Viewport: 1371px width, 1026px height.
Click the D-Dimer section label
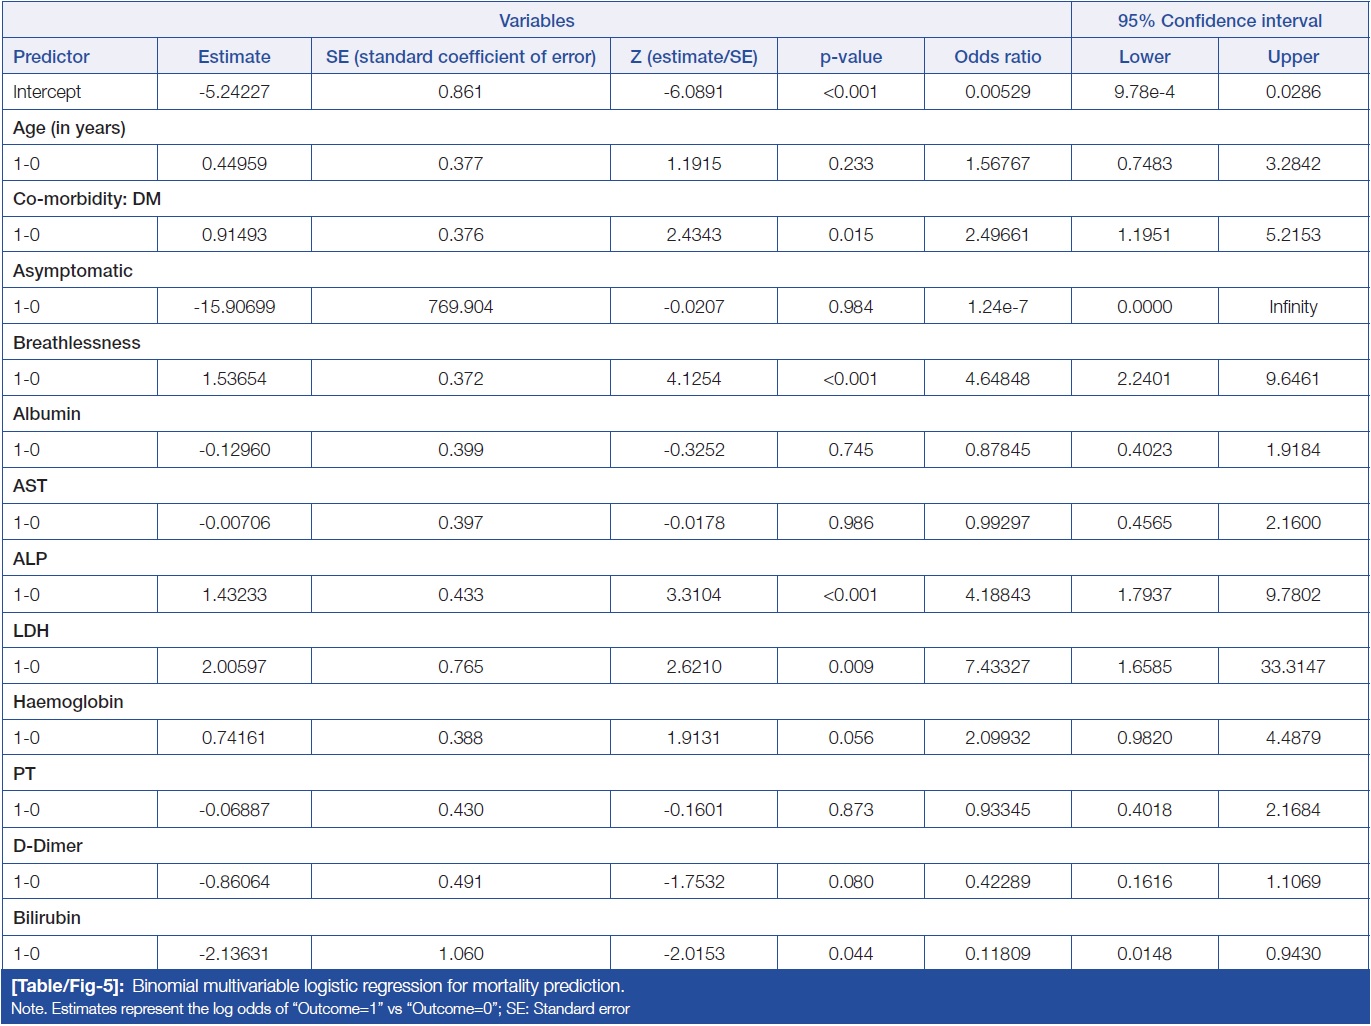point(48,846)
